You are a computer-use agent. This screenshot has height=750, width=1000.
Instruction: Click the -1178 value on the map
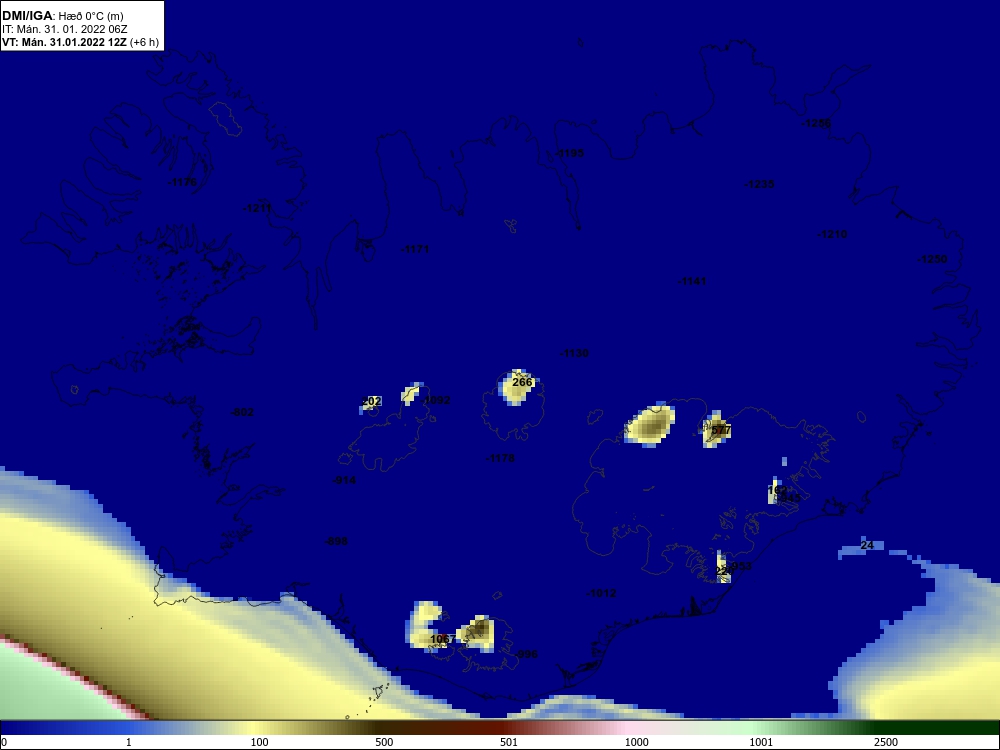[500, 458]
